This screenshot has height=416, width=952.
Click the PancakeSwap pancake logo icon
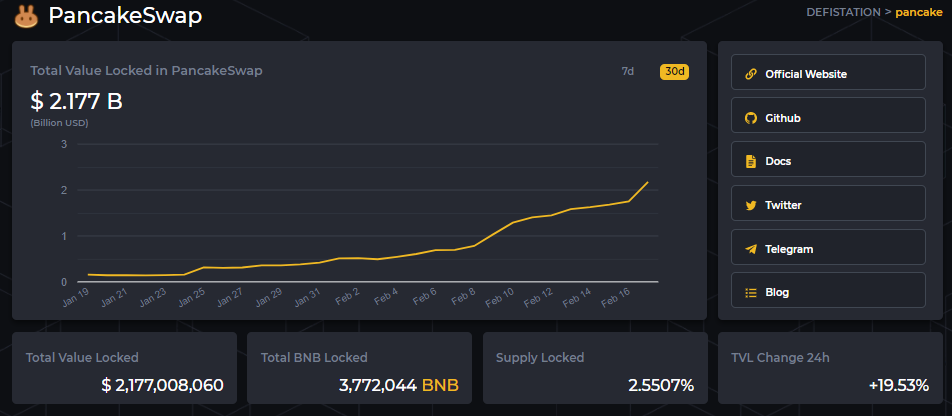click(x=27, y=16)
